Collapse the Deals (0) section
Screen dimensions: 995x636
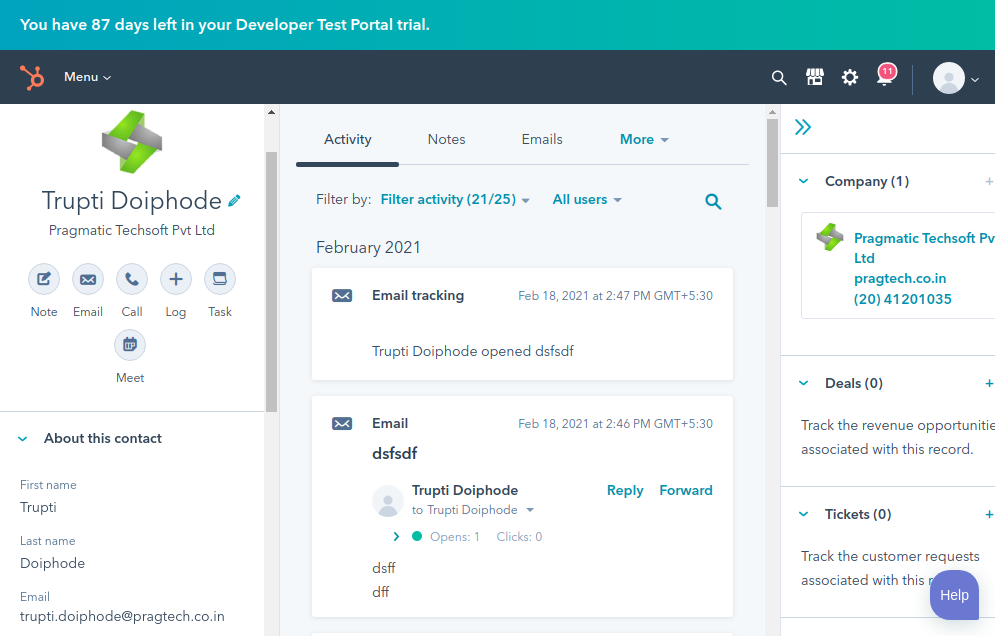[x=803, y=383]
